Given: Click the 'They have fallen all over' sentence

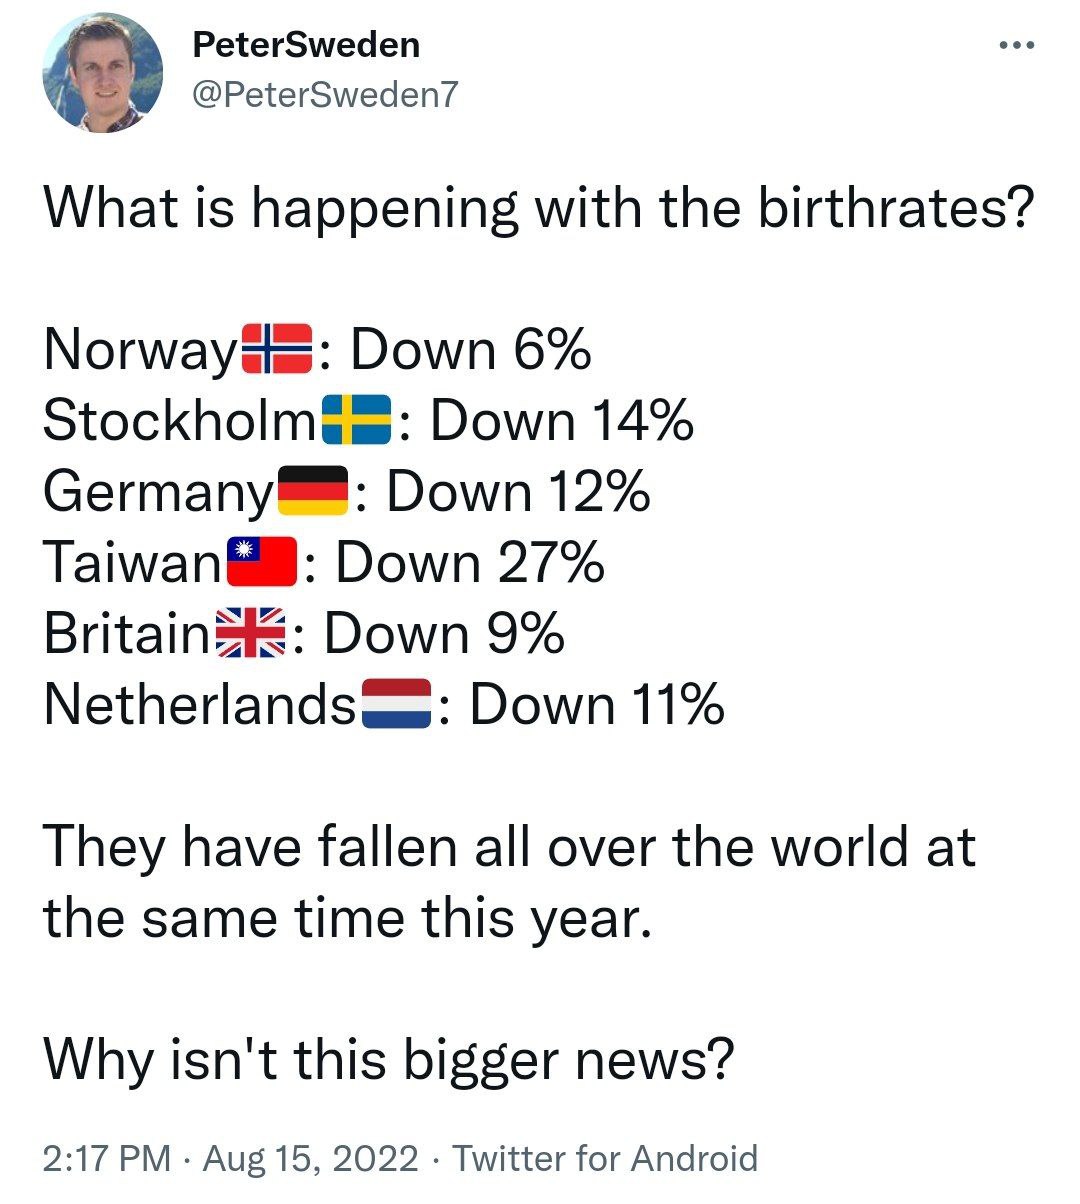Looking at the screenshot, I should [509, 882].
